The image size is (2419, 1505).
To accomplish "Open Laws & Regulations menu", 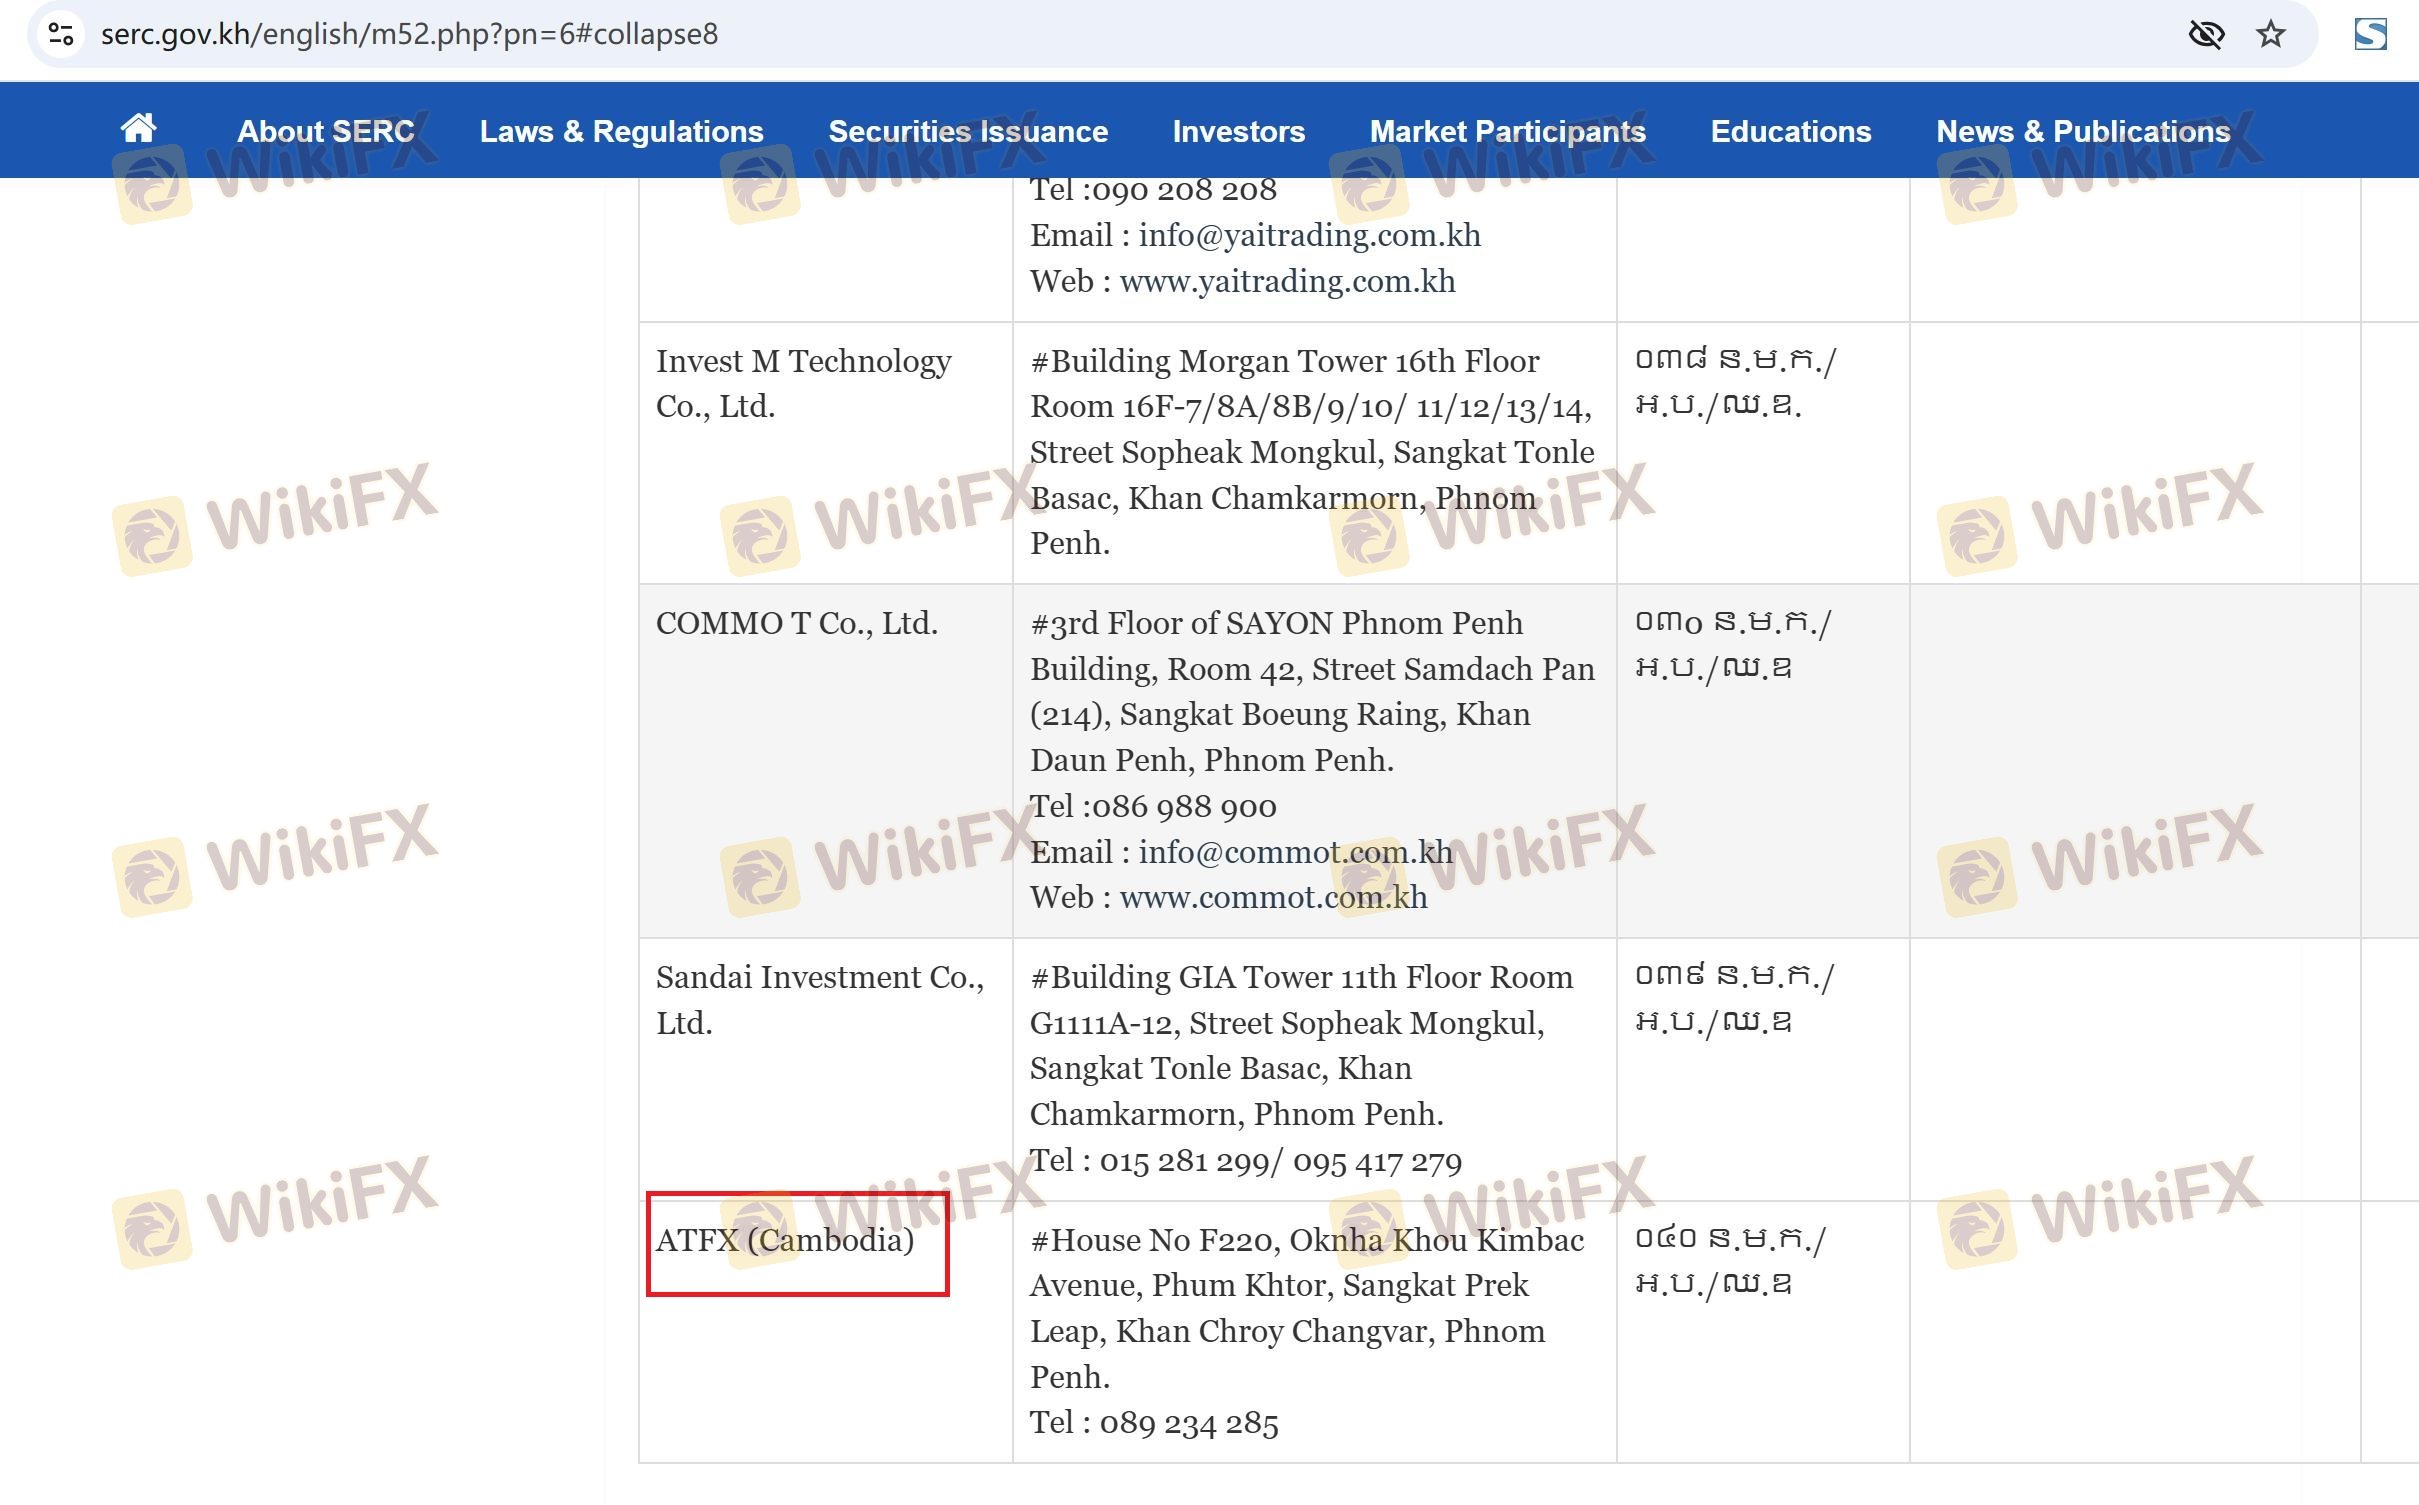I will [621, 131].
